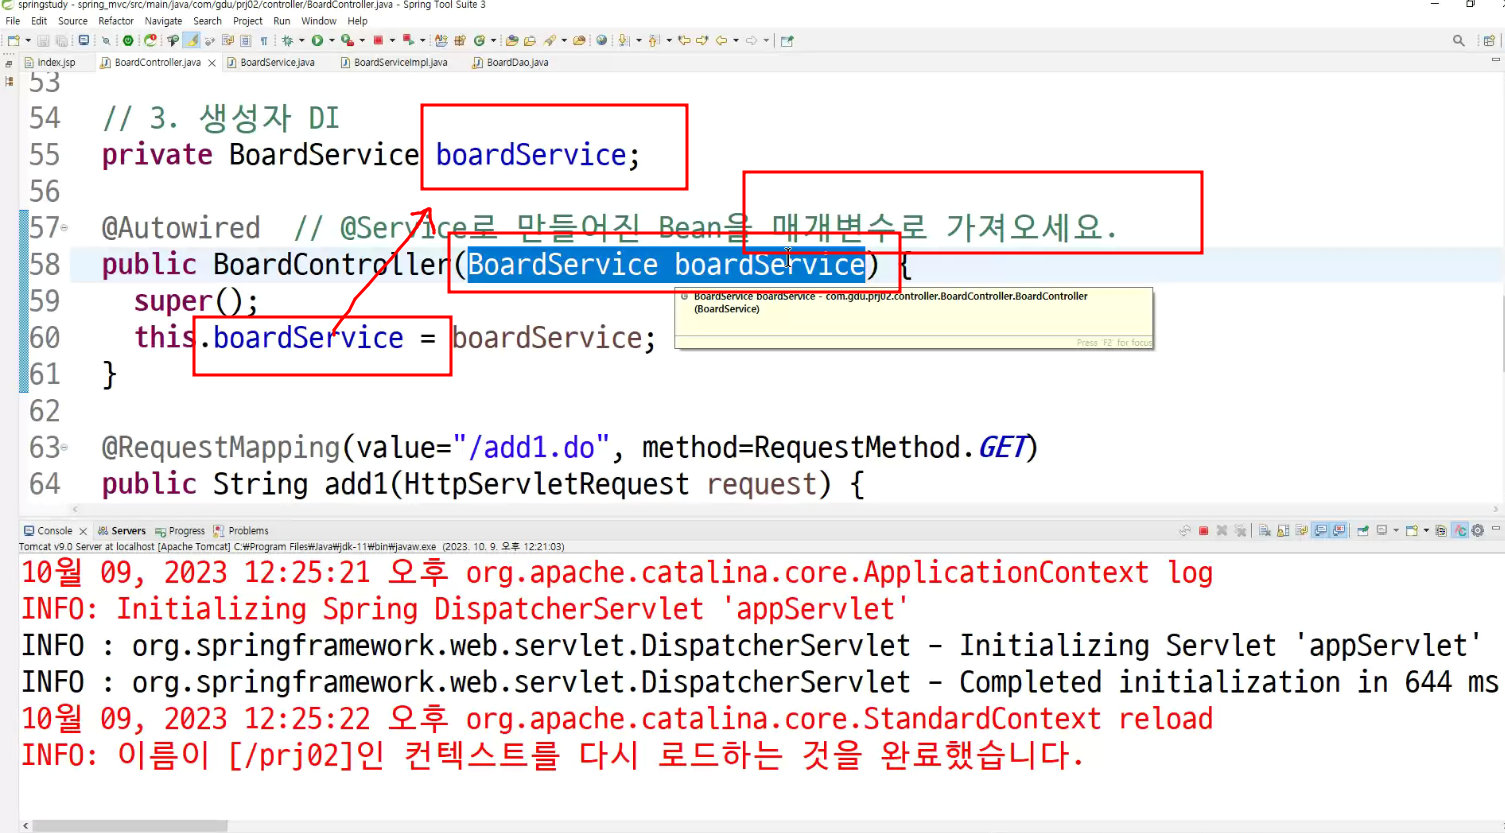Toggle Show Console on standard out

pos(1321,531)
